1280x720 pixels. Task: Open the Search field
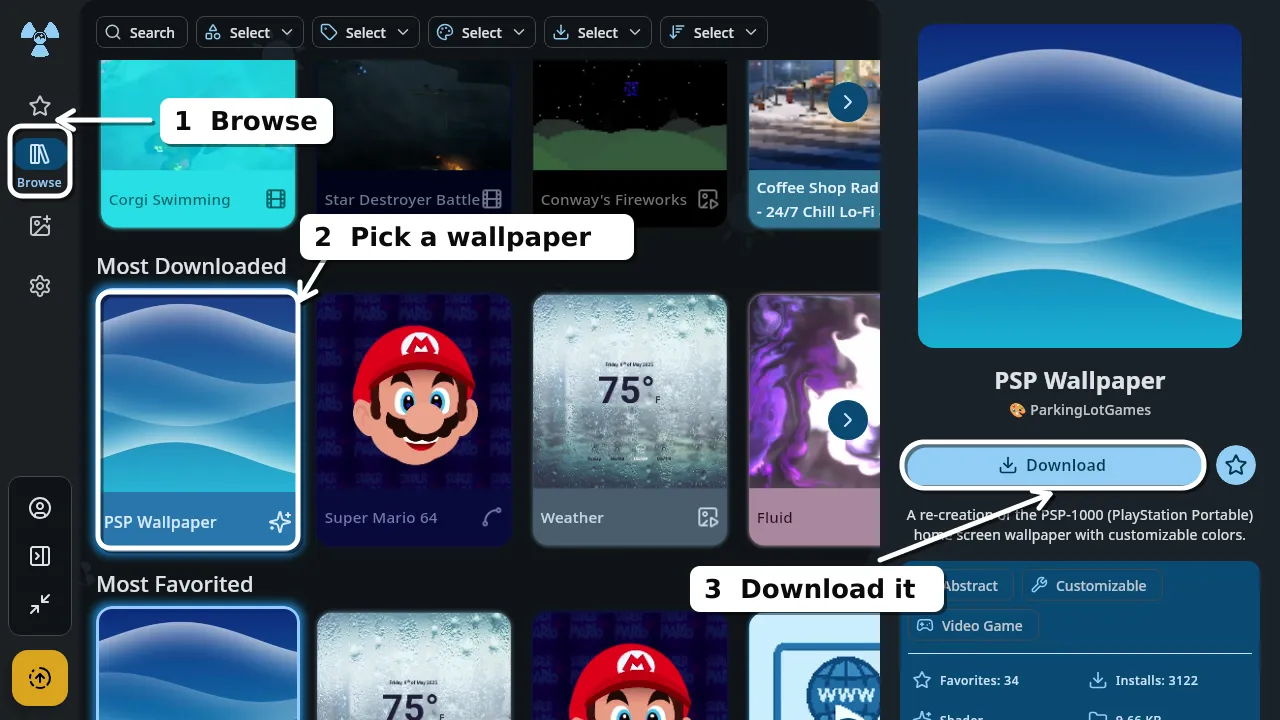pos(142,33)
